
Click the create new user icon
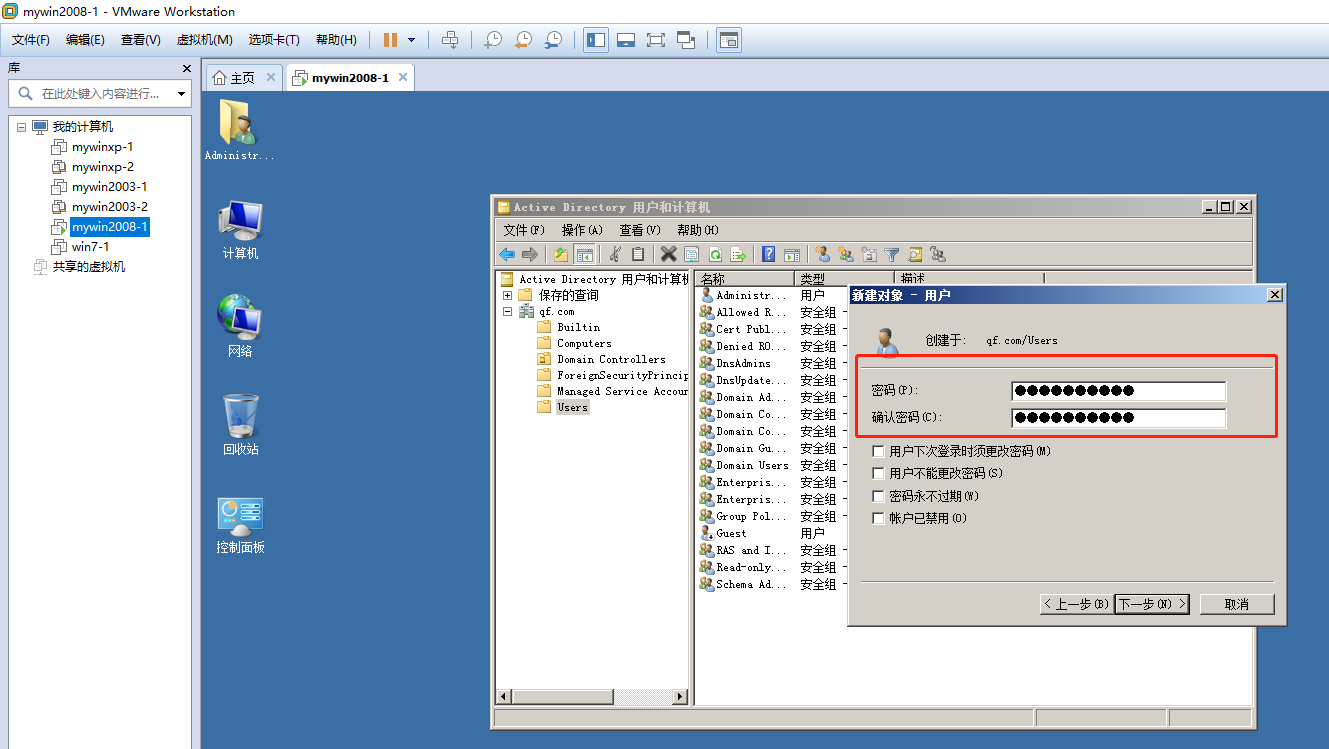pos(823,254)
